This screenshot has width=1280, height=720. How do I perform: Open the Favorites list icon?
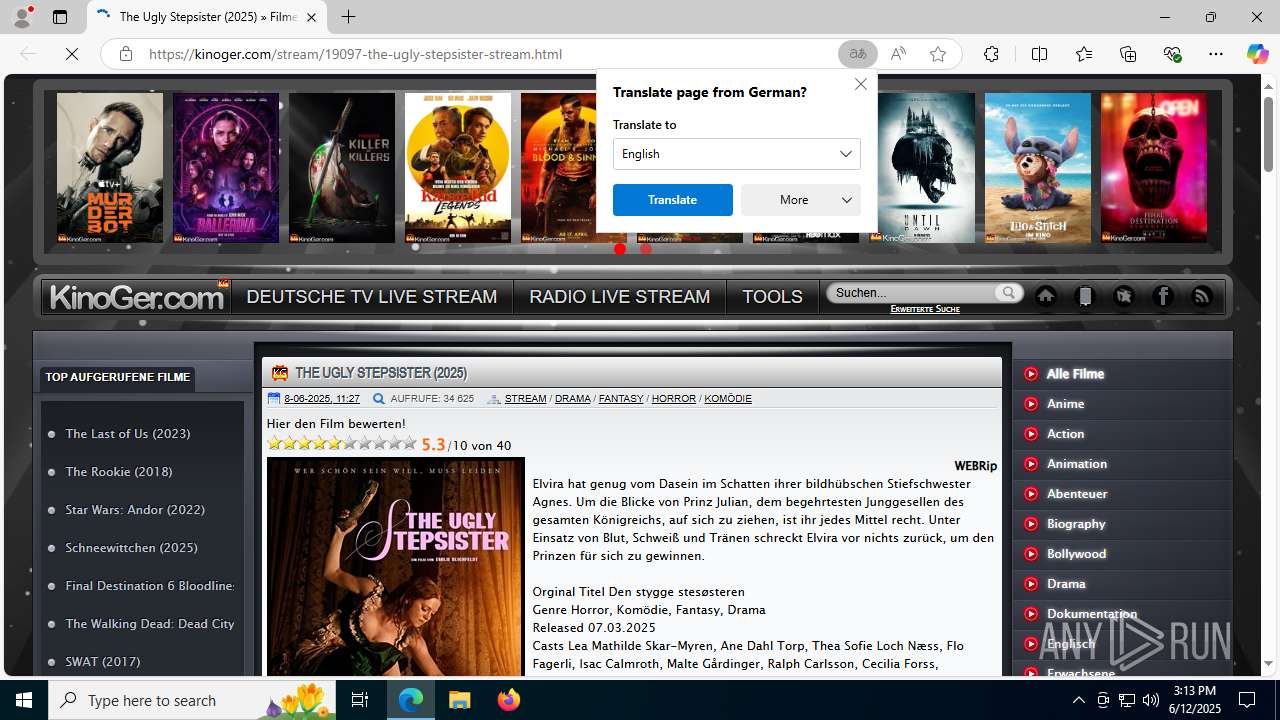(x=1084, y=54)
